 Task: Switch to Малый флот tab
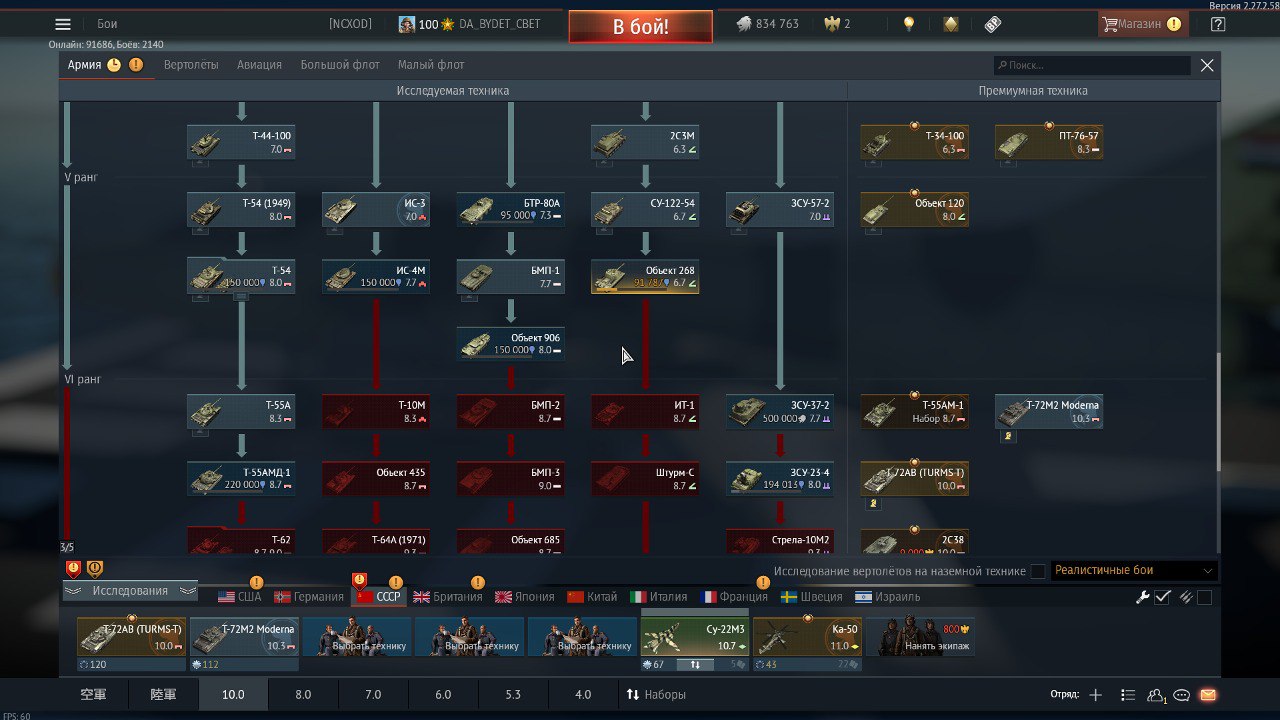431,65
